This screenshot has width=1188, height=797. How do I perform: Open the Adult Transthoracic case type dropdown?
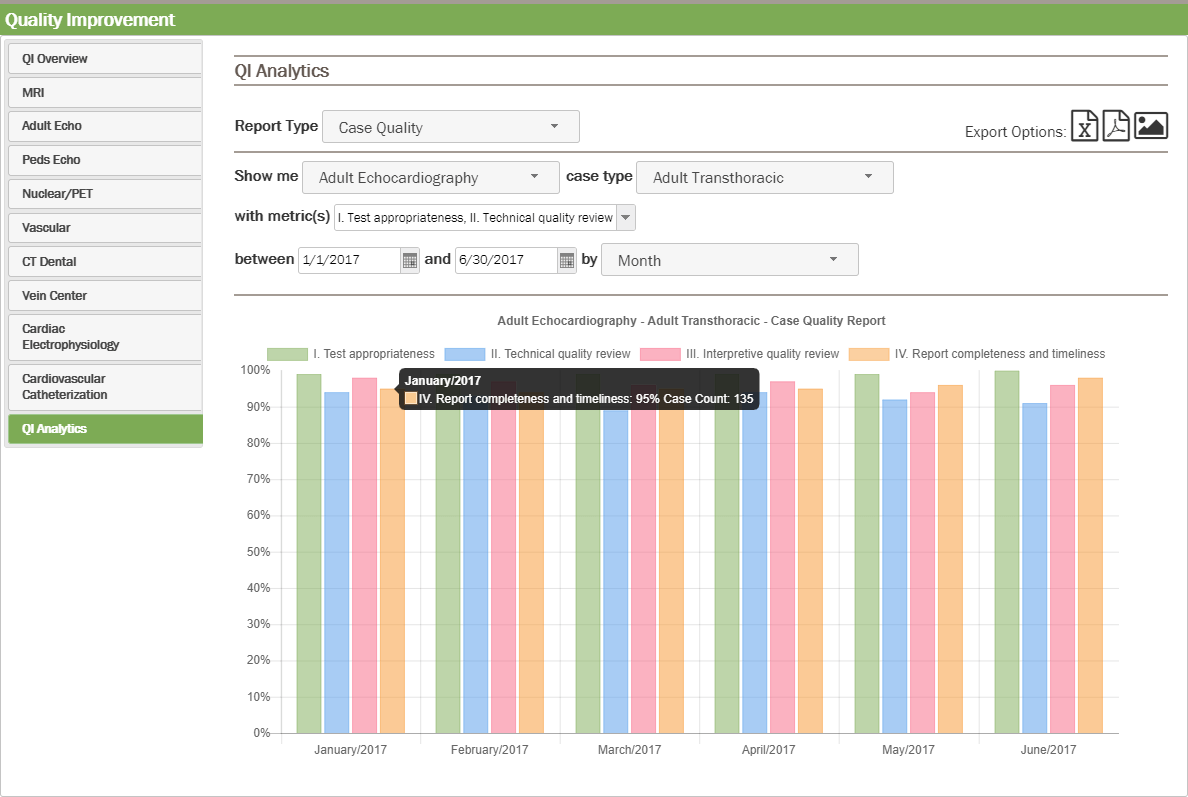point(764,177)
